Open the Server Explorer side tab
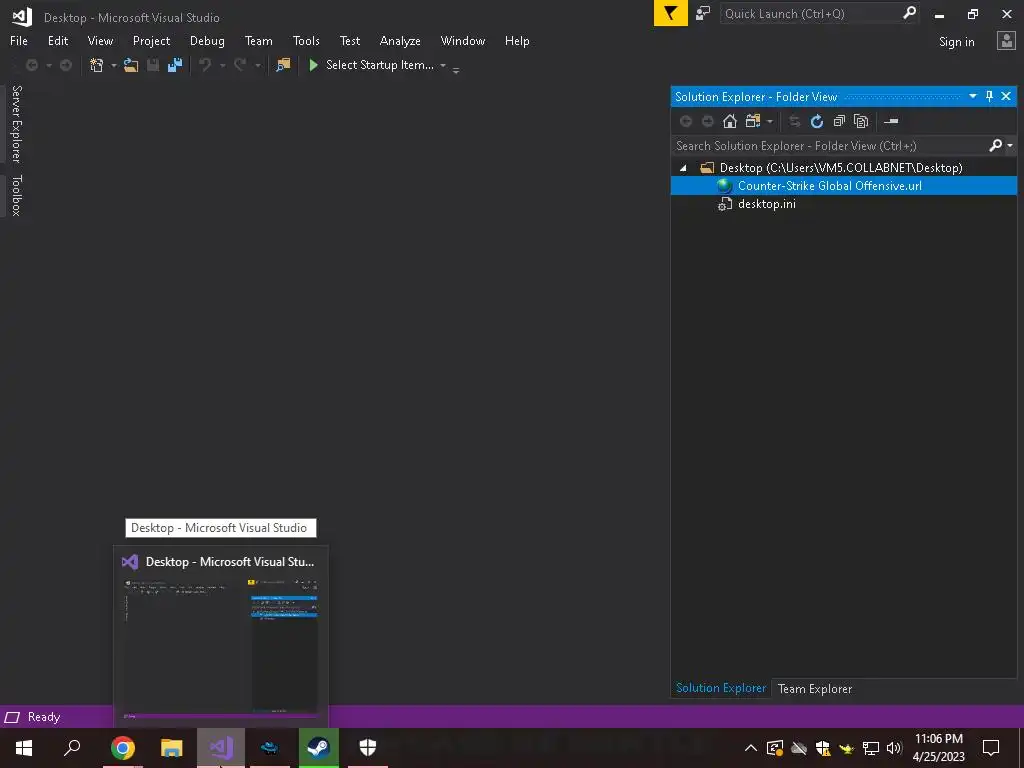Screen dimensions: 1024x768 (16, 124)
